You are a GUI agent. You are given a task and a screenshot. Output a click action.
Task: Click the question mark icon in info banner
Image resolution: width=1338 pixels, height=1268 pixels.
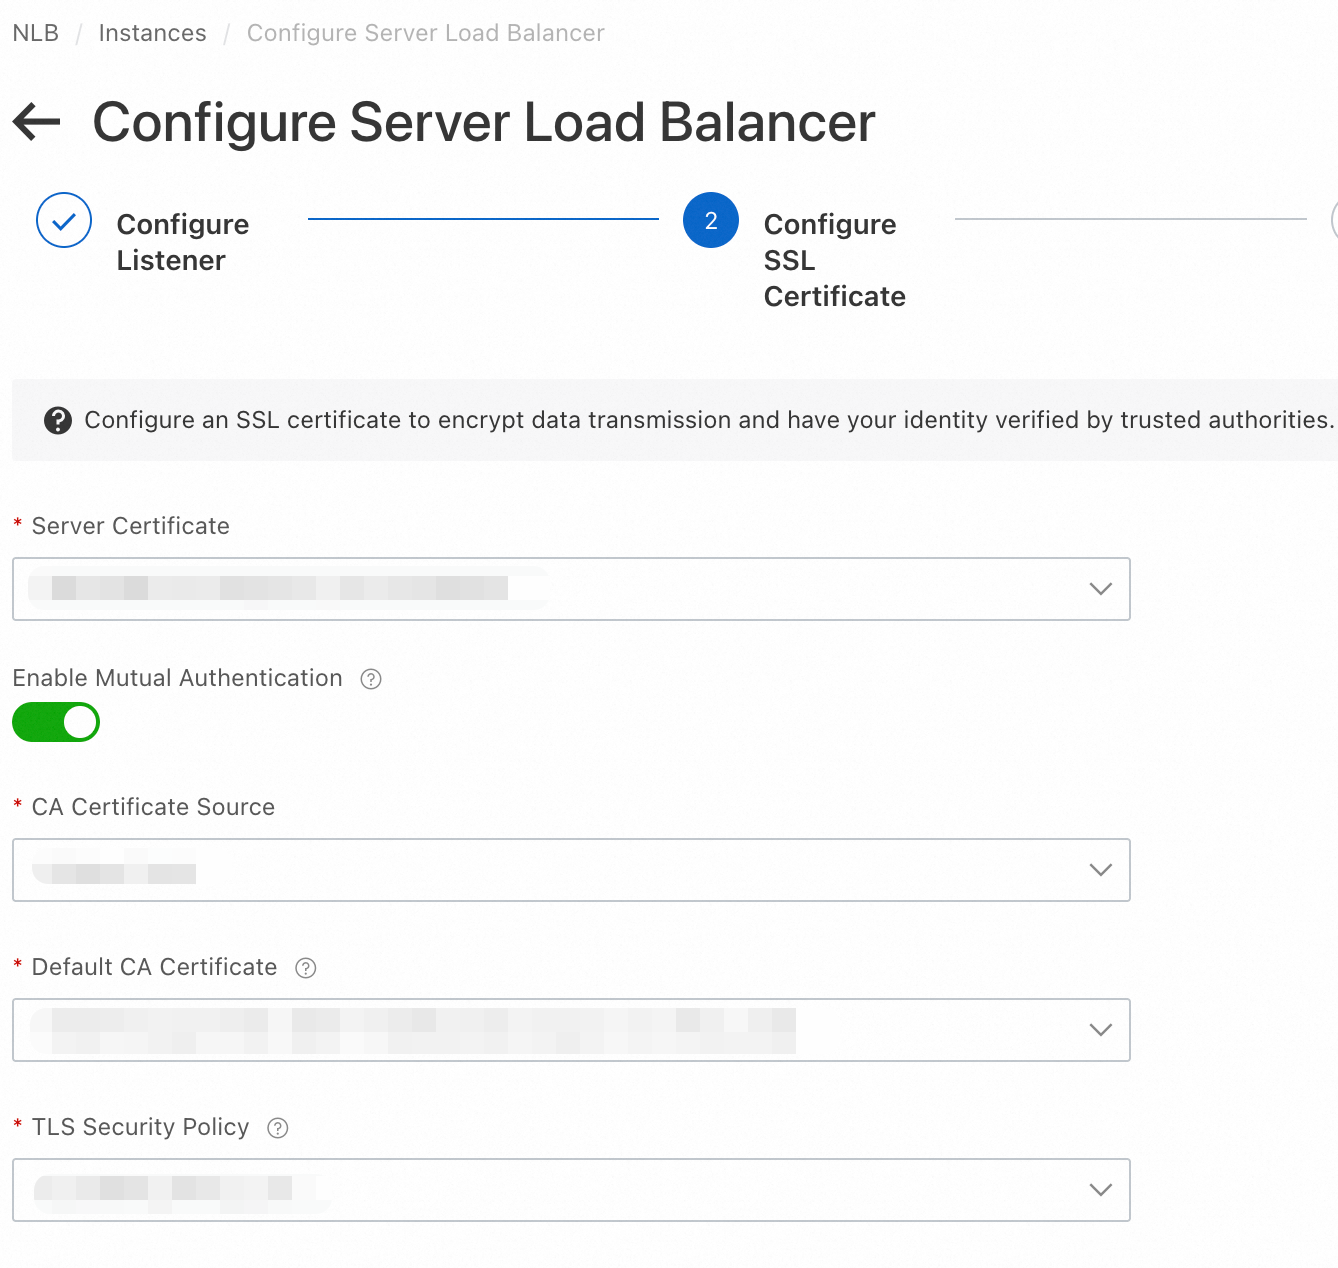(58, 421)
